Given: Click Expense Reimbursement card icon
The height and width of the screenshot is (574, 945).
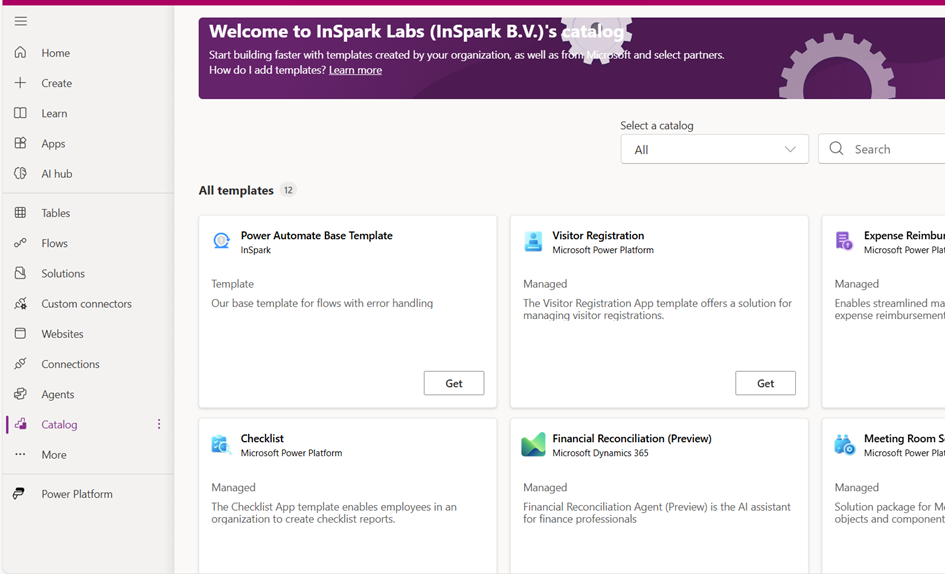Looking at the screenshot, I should [844, 241].
